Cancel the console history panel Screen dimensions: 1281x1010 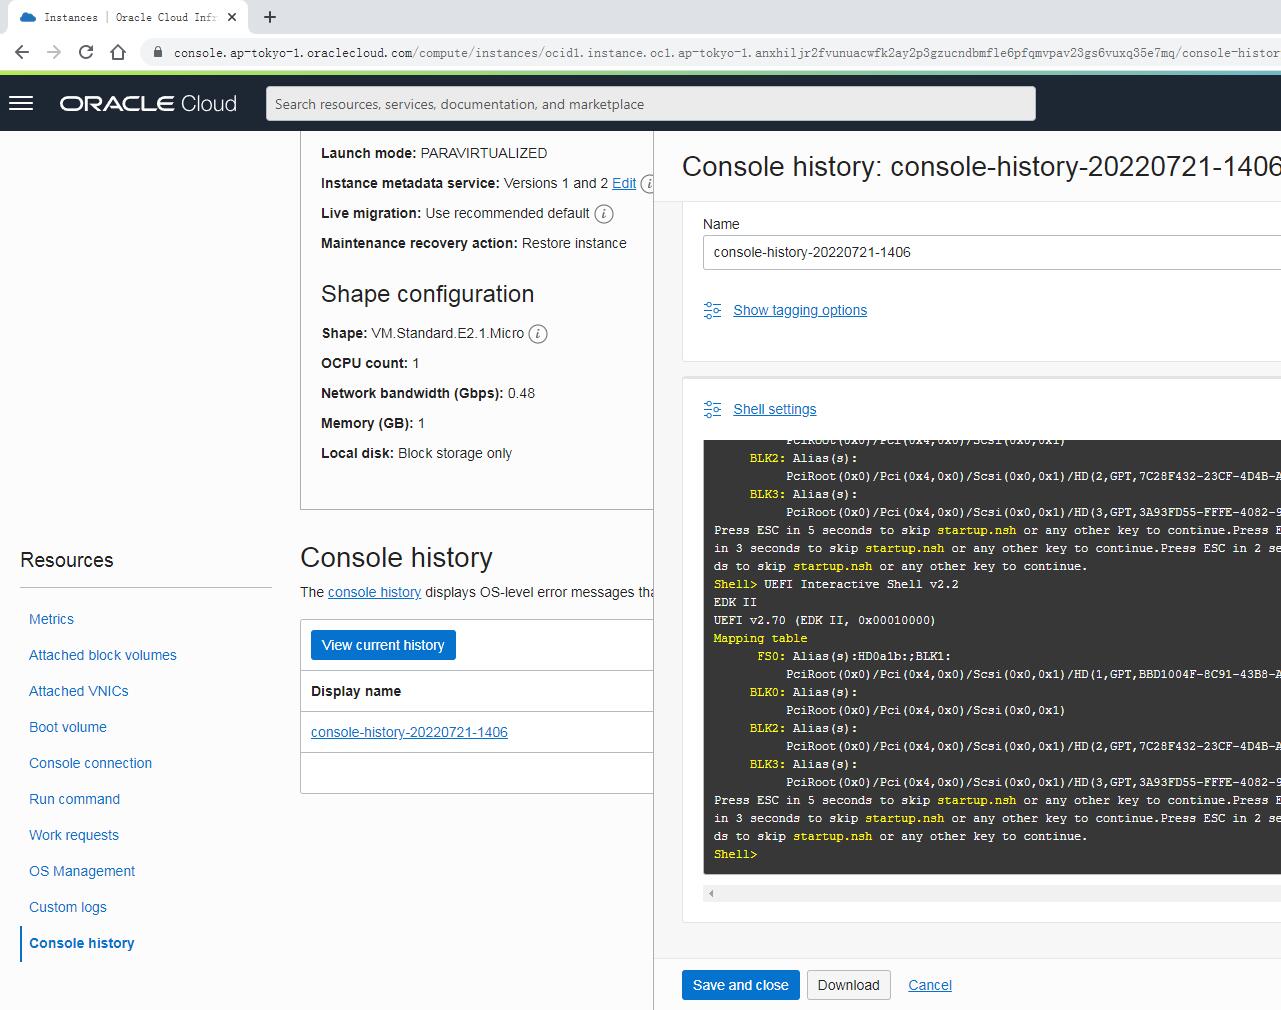coord(930,985)
